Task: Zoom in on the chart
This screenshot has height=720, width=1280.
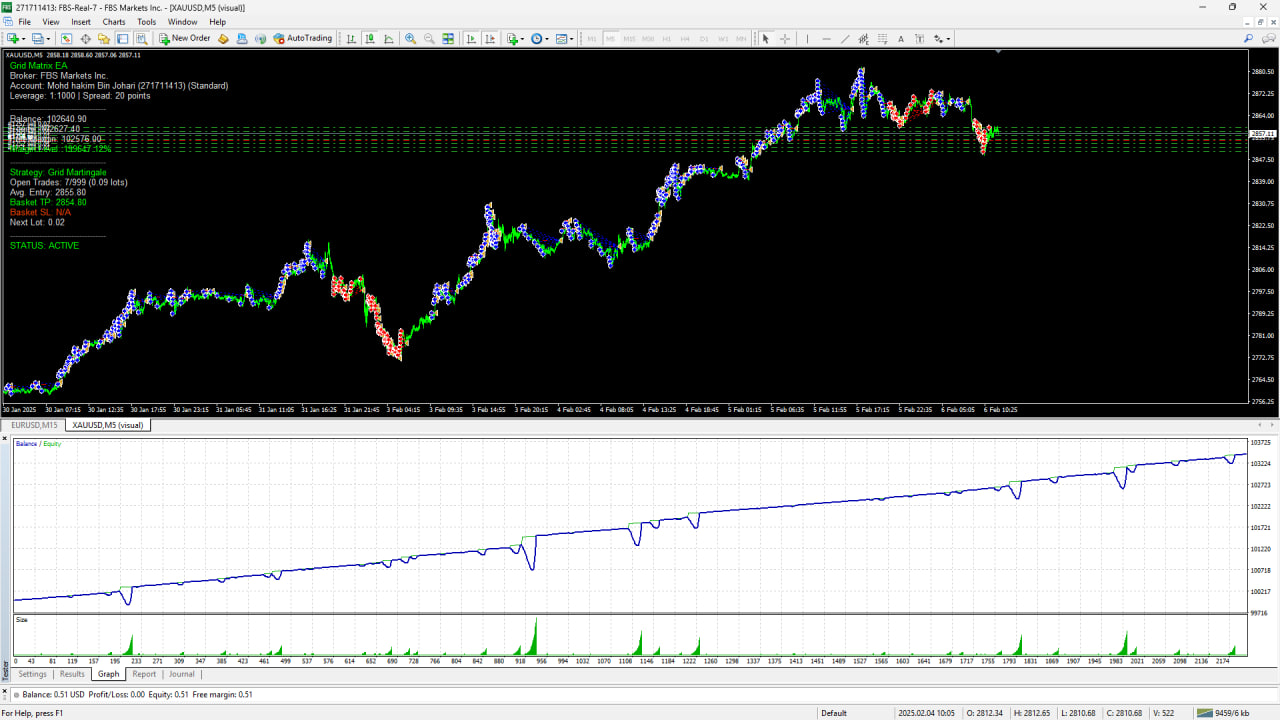Action: [410, 39]
